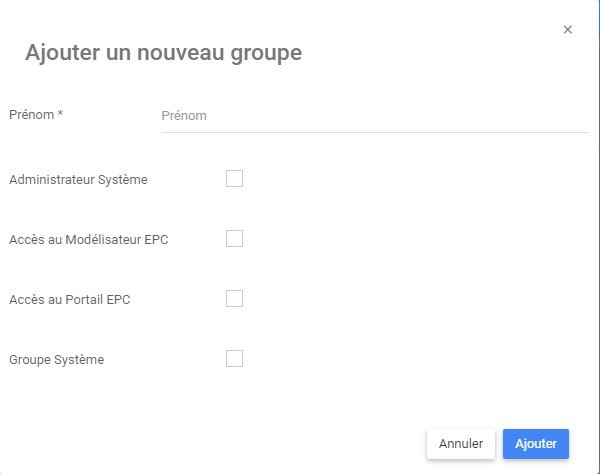Image resolution: width=600 pixels, height=474 pixels.
Task: Grant system administrator rights via its checkbox
Action: (x=235, y=179)
